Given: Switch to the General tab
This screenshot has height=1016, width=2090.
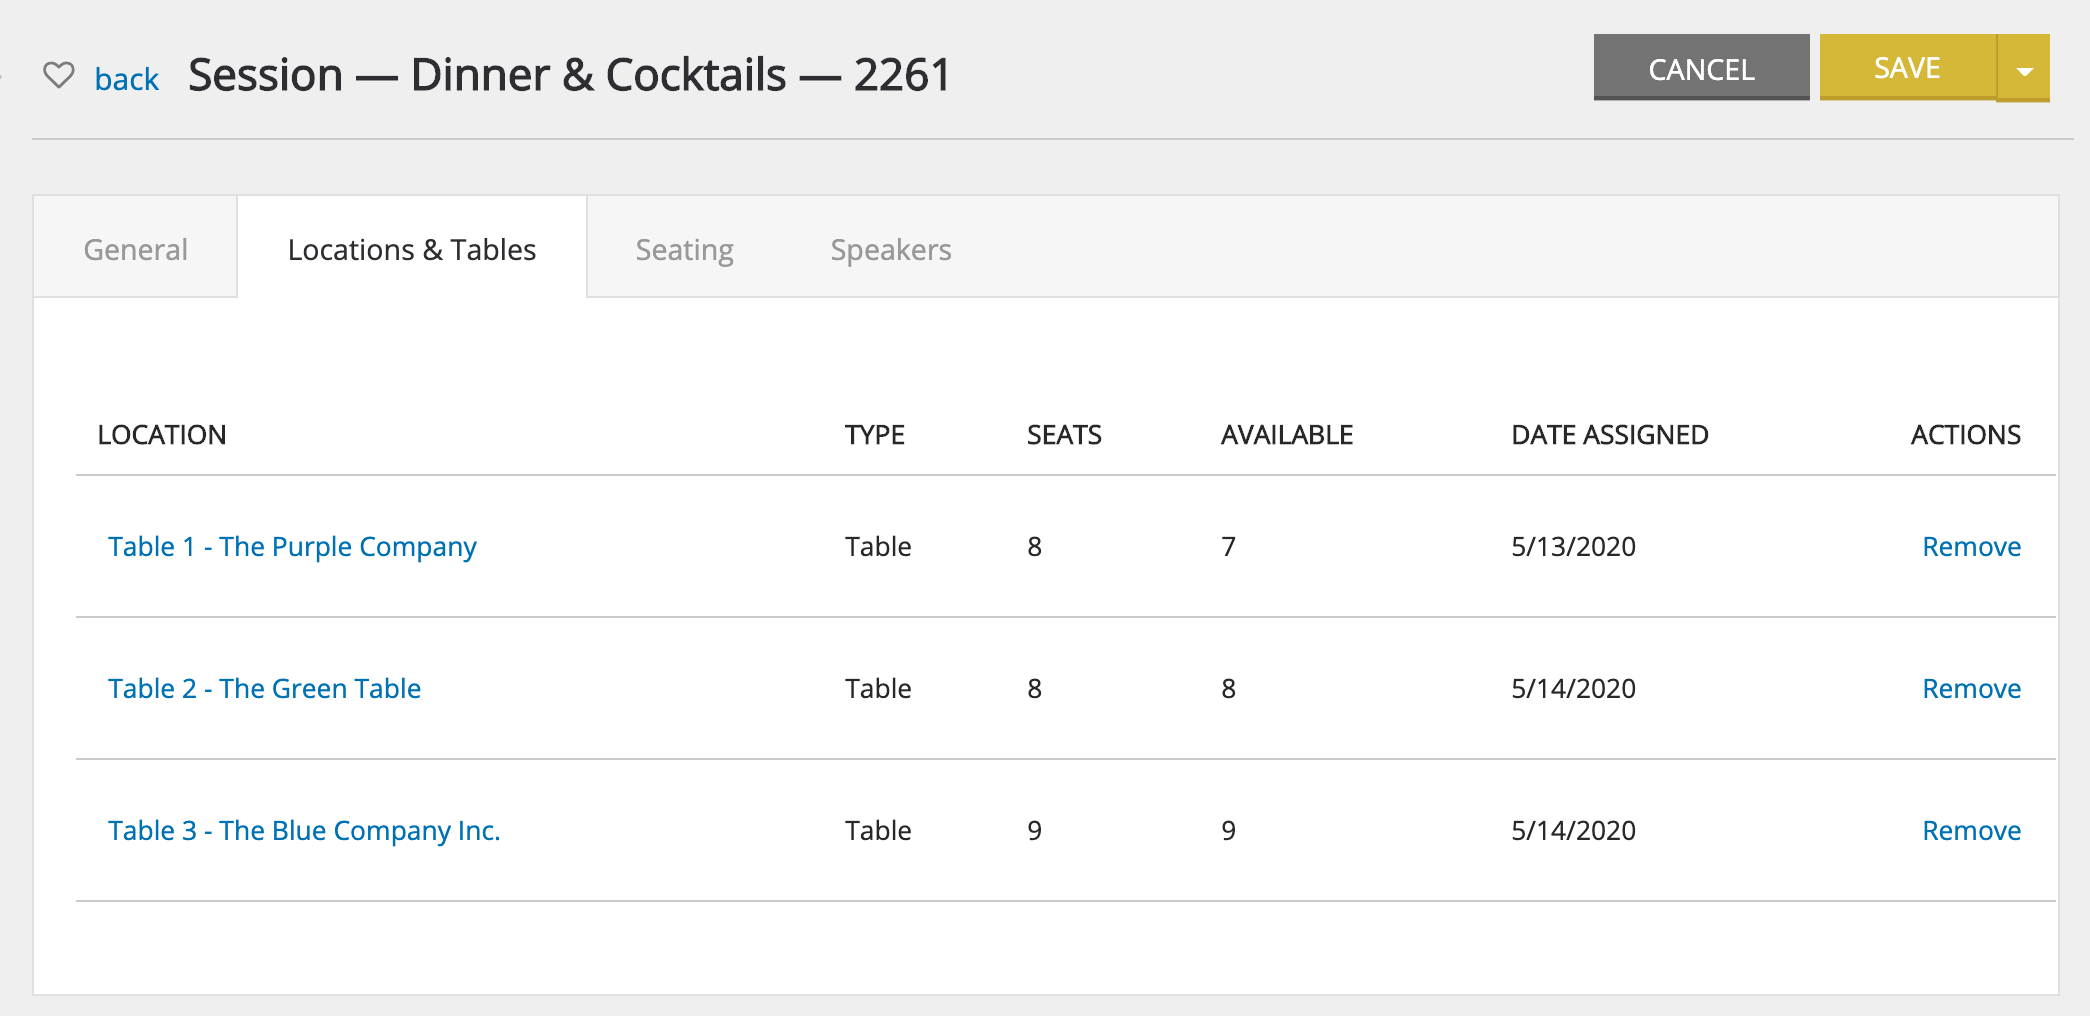Looking at the screenshot, I should tap(136, 249).
